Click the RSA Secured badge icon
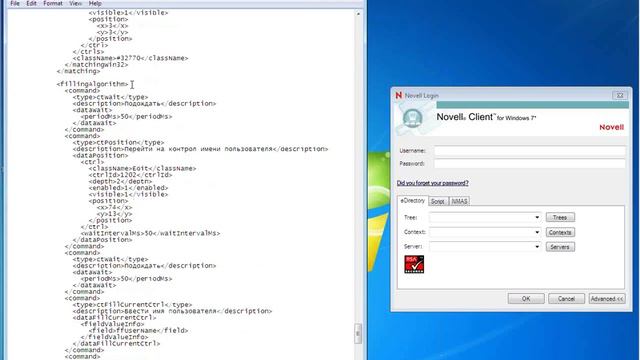This screenshot has width=640, height=360. point(414,264)
